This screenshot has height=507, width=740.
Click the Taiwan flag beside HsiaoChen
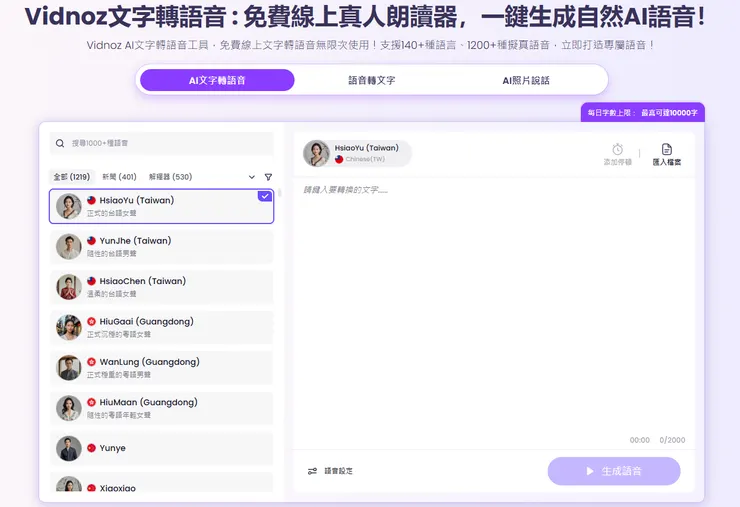click(92, 281)
